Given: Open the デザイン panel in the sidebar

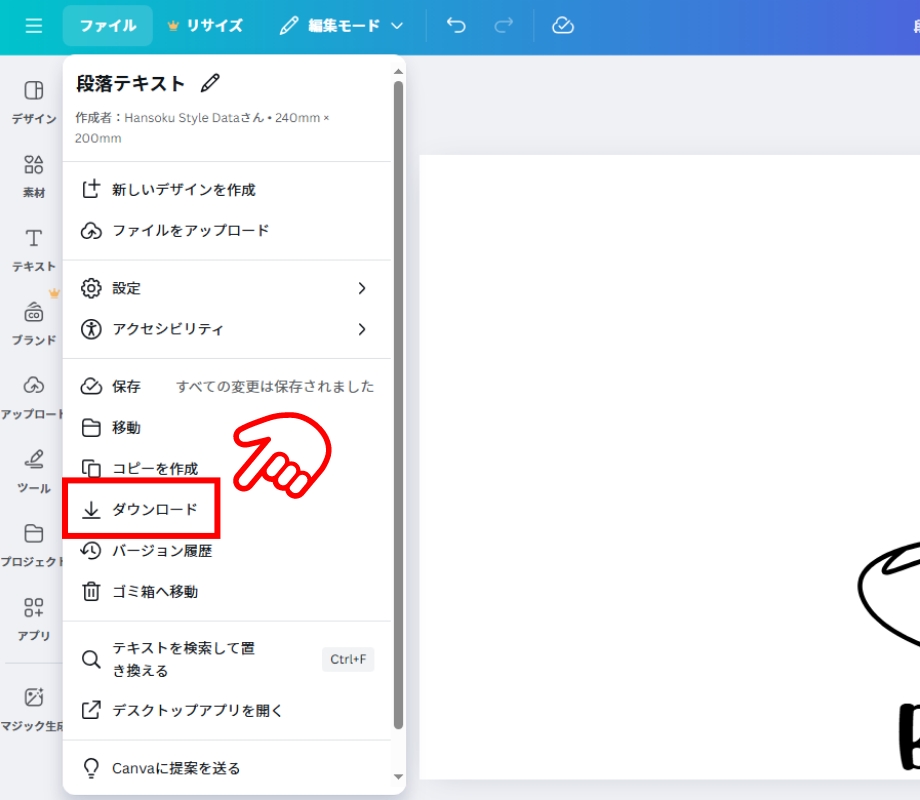Looking at the screenshot, I should (x=33, y=100).
